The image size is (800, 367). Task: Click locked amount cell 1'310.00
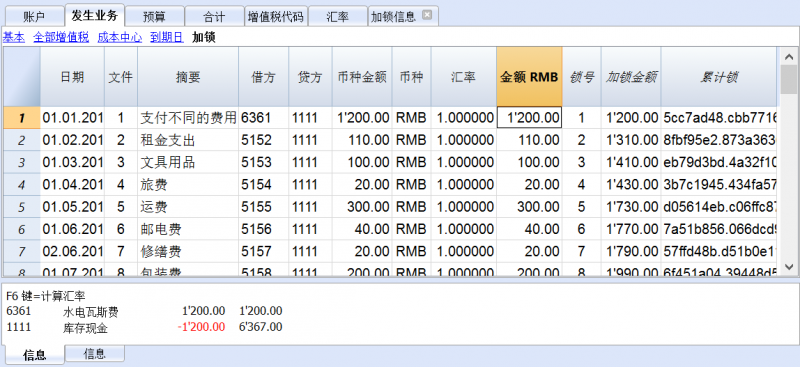click(x=631, y=140)
